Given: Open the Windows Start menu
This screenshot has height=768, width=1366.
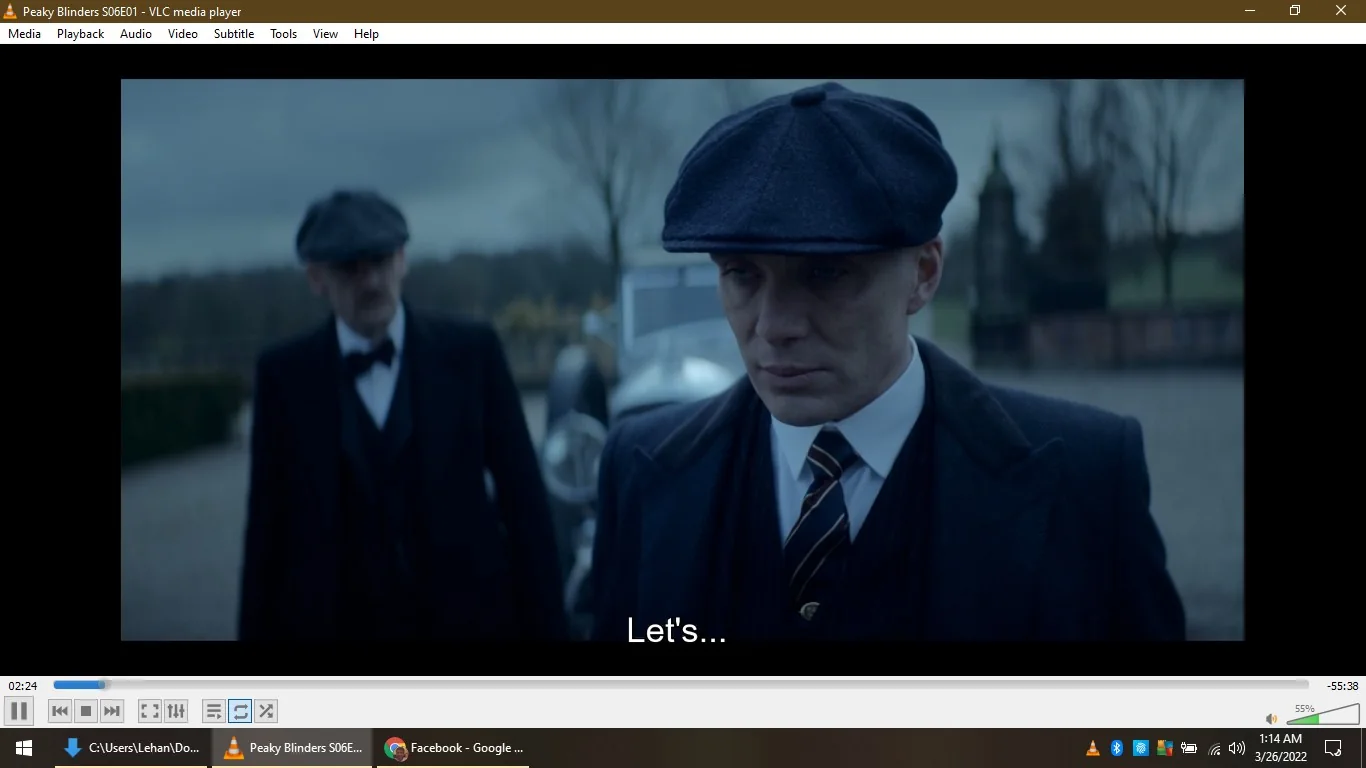Looking at the screenshot, I should 23,748.
